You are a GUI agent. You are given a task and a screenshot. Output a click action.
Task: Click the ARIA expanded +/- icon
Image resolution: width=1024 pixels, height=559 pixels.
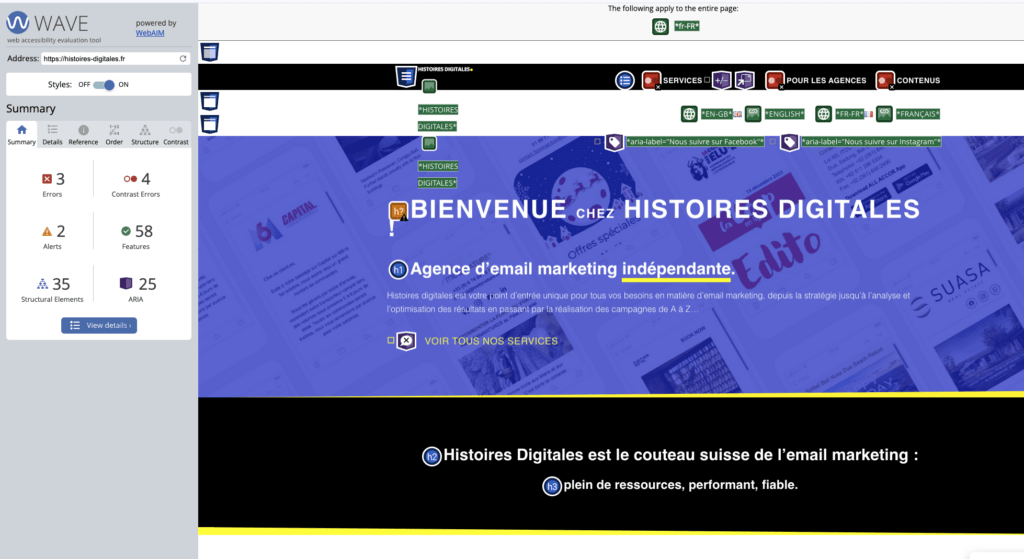[722, 80]
